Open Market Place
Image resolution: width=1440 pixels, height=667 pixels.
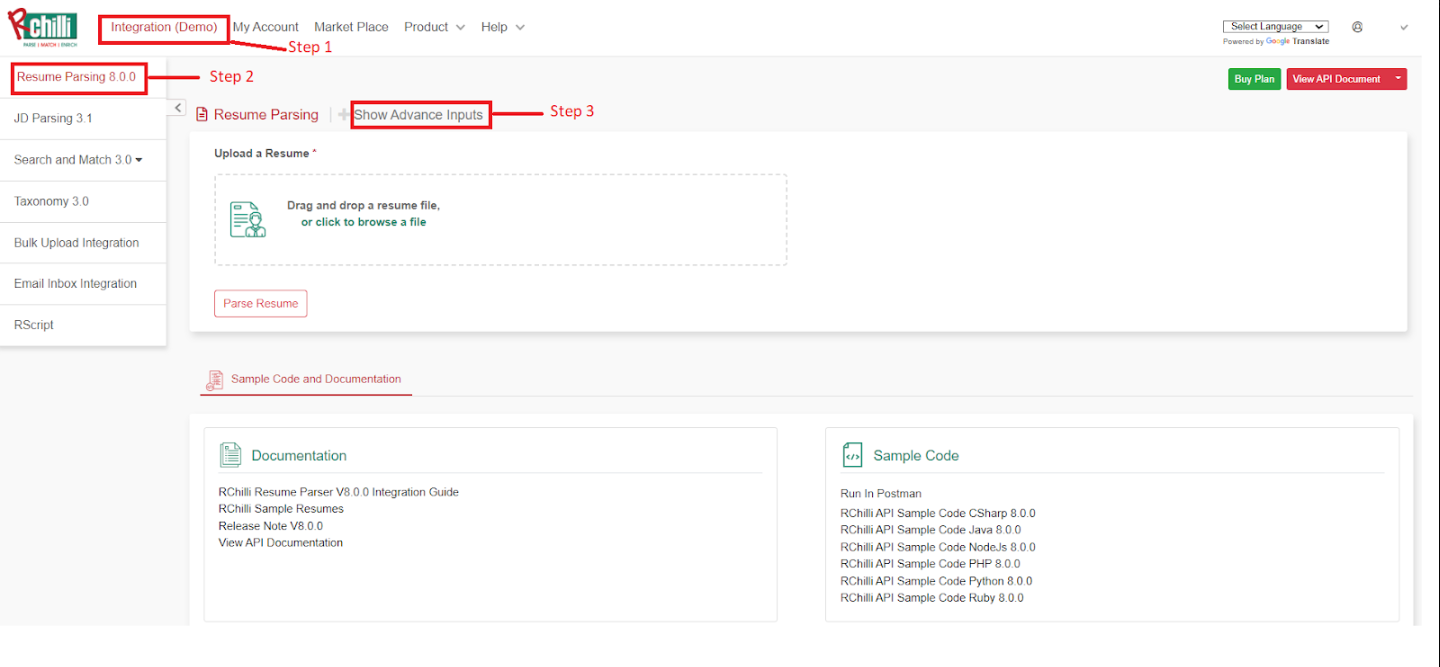[x=351, y=27]
